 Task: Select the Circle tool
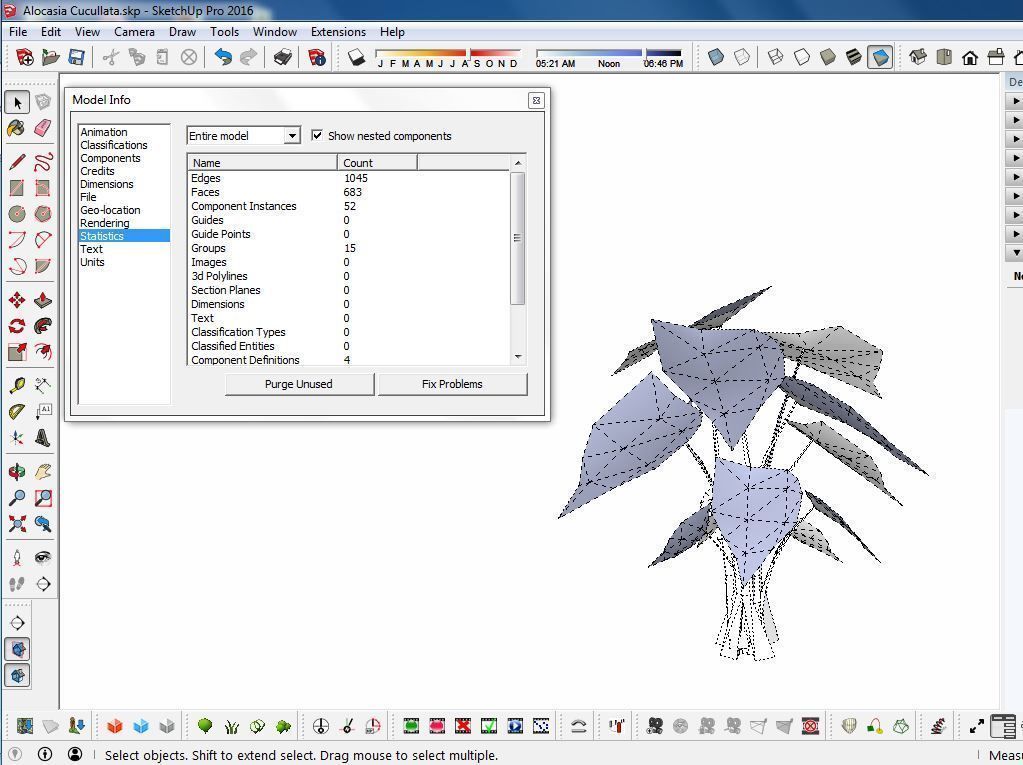pyautogui.click(x=17, y=214)
